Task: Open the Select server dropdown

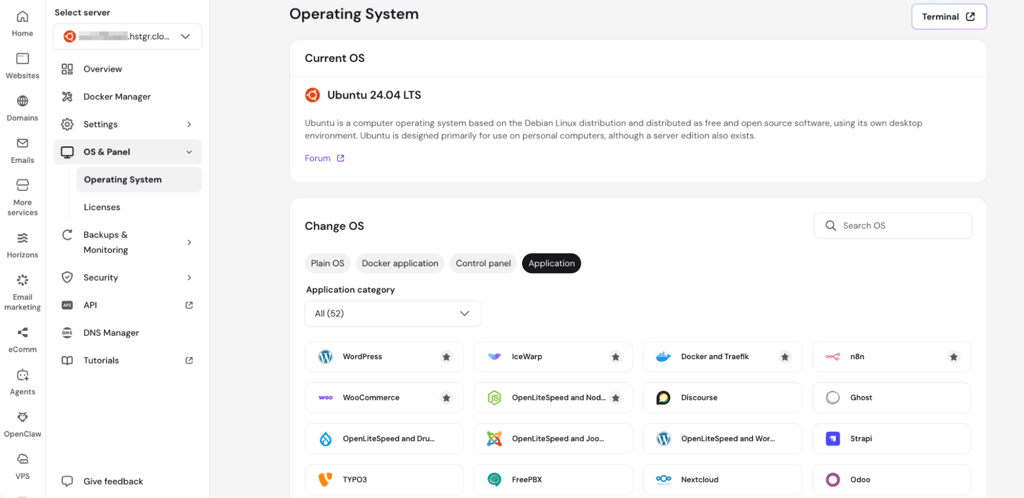Action: pos(127,37)
